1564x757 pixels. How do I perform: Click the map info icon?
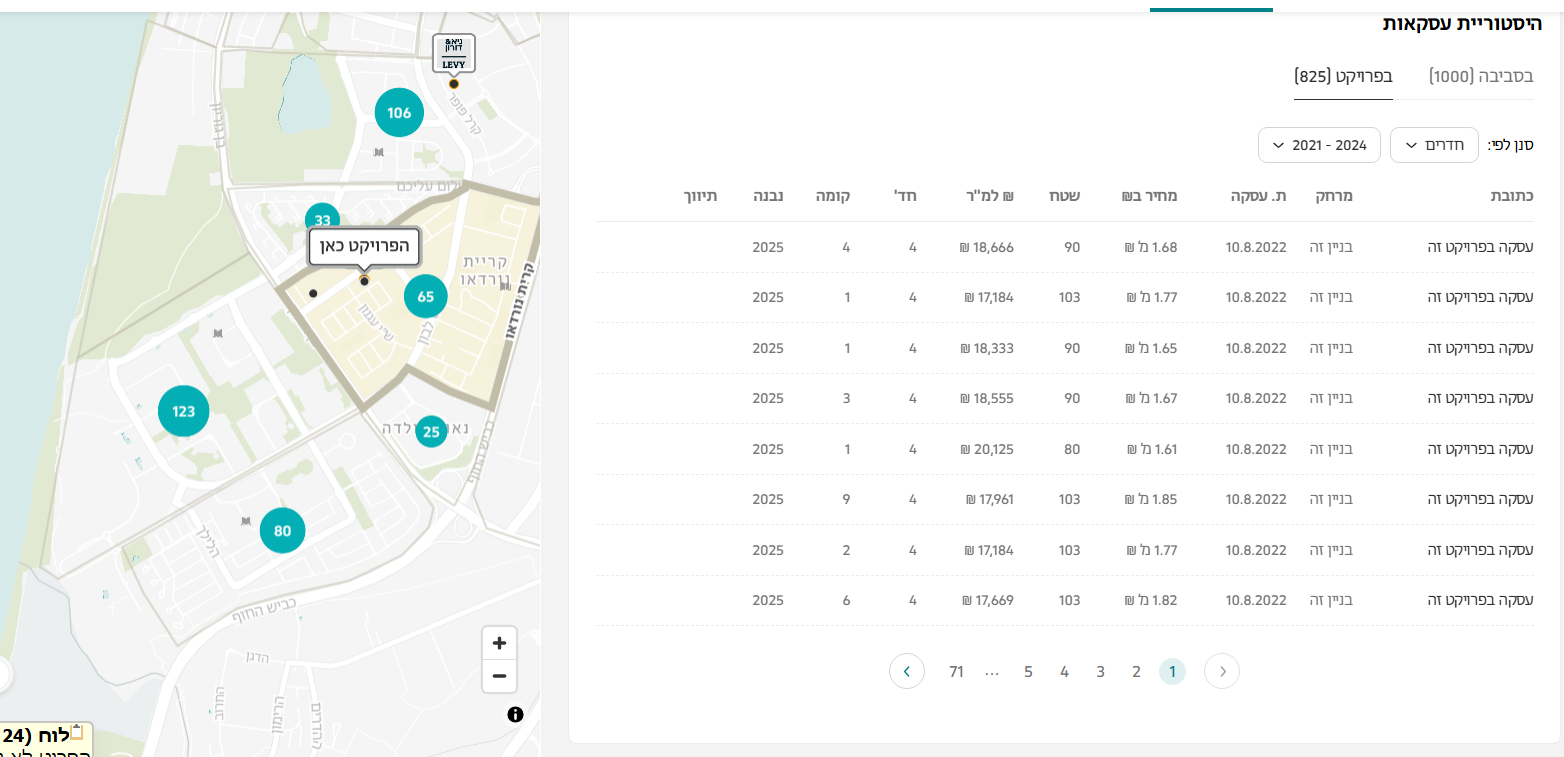(515, 714)
